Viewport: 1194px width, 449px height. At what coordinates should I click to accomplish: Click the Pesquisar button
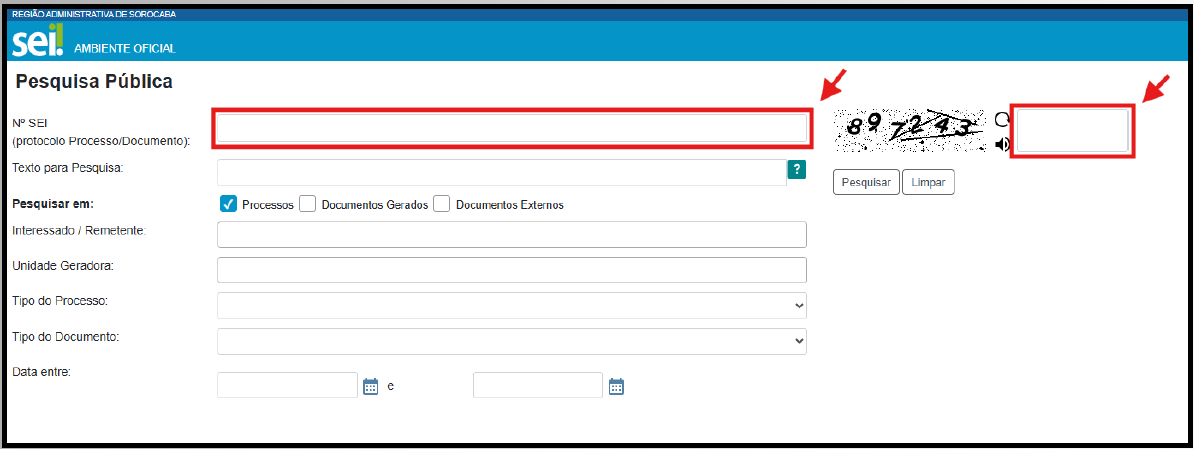[867, 183]
